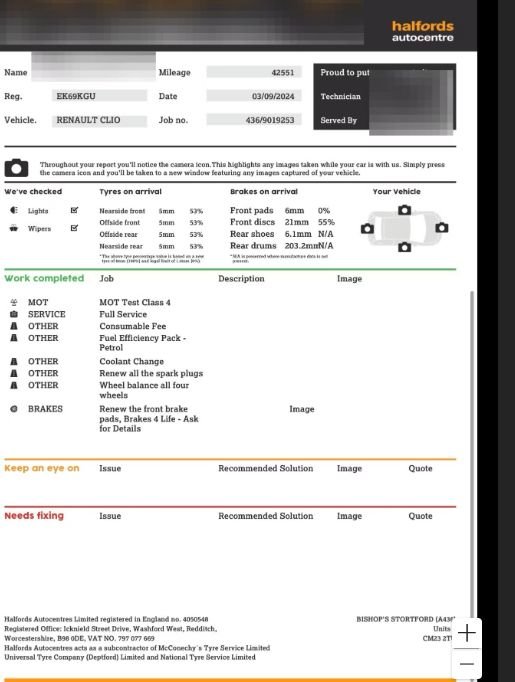Image resolution: width=515 pixels, height=682 pixels.
Task: Click the car diagram thumbnail
Action: coord(405,228)
